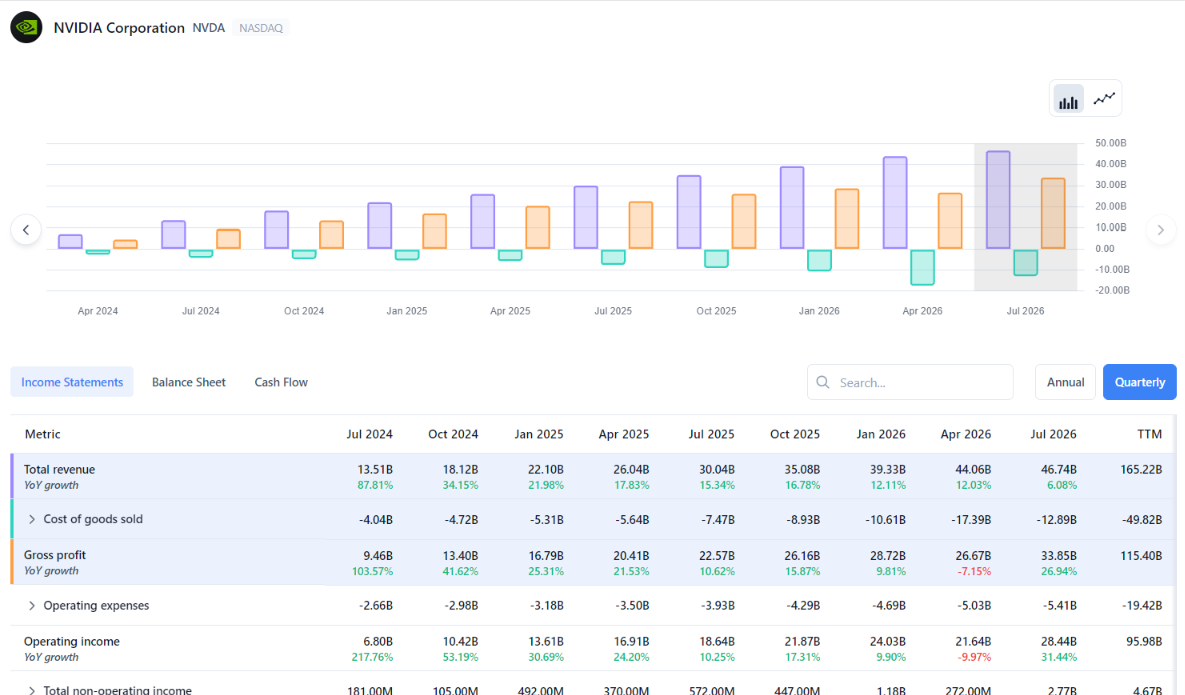Expand Cost of goods sold row
Image resolution: width=1185 pixels, height=695 pixels.
32,519
